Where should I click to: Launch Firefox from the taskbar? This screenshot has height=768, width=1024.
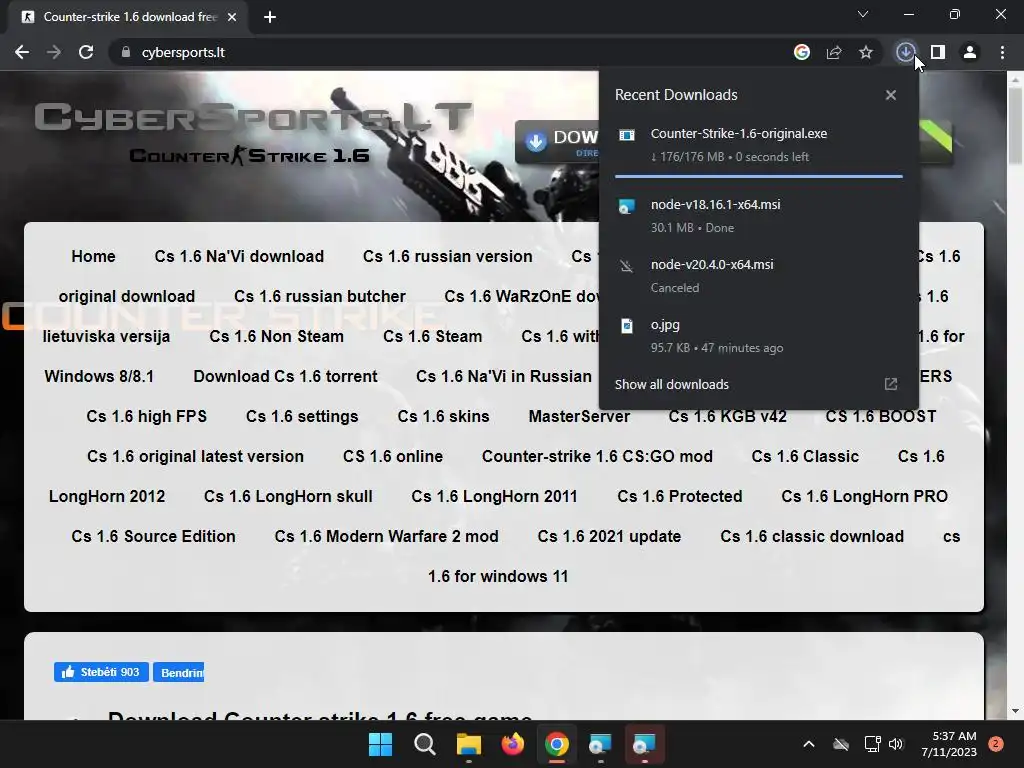pyautogui.click(x=513, y=744)
